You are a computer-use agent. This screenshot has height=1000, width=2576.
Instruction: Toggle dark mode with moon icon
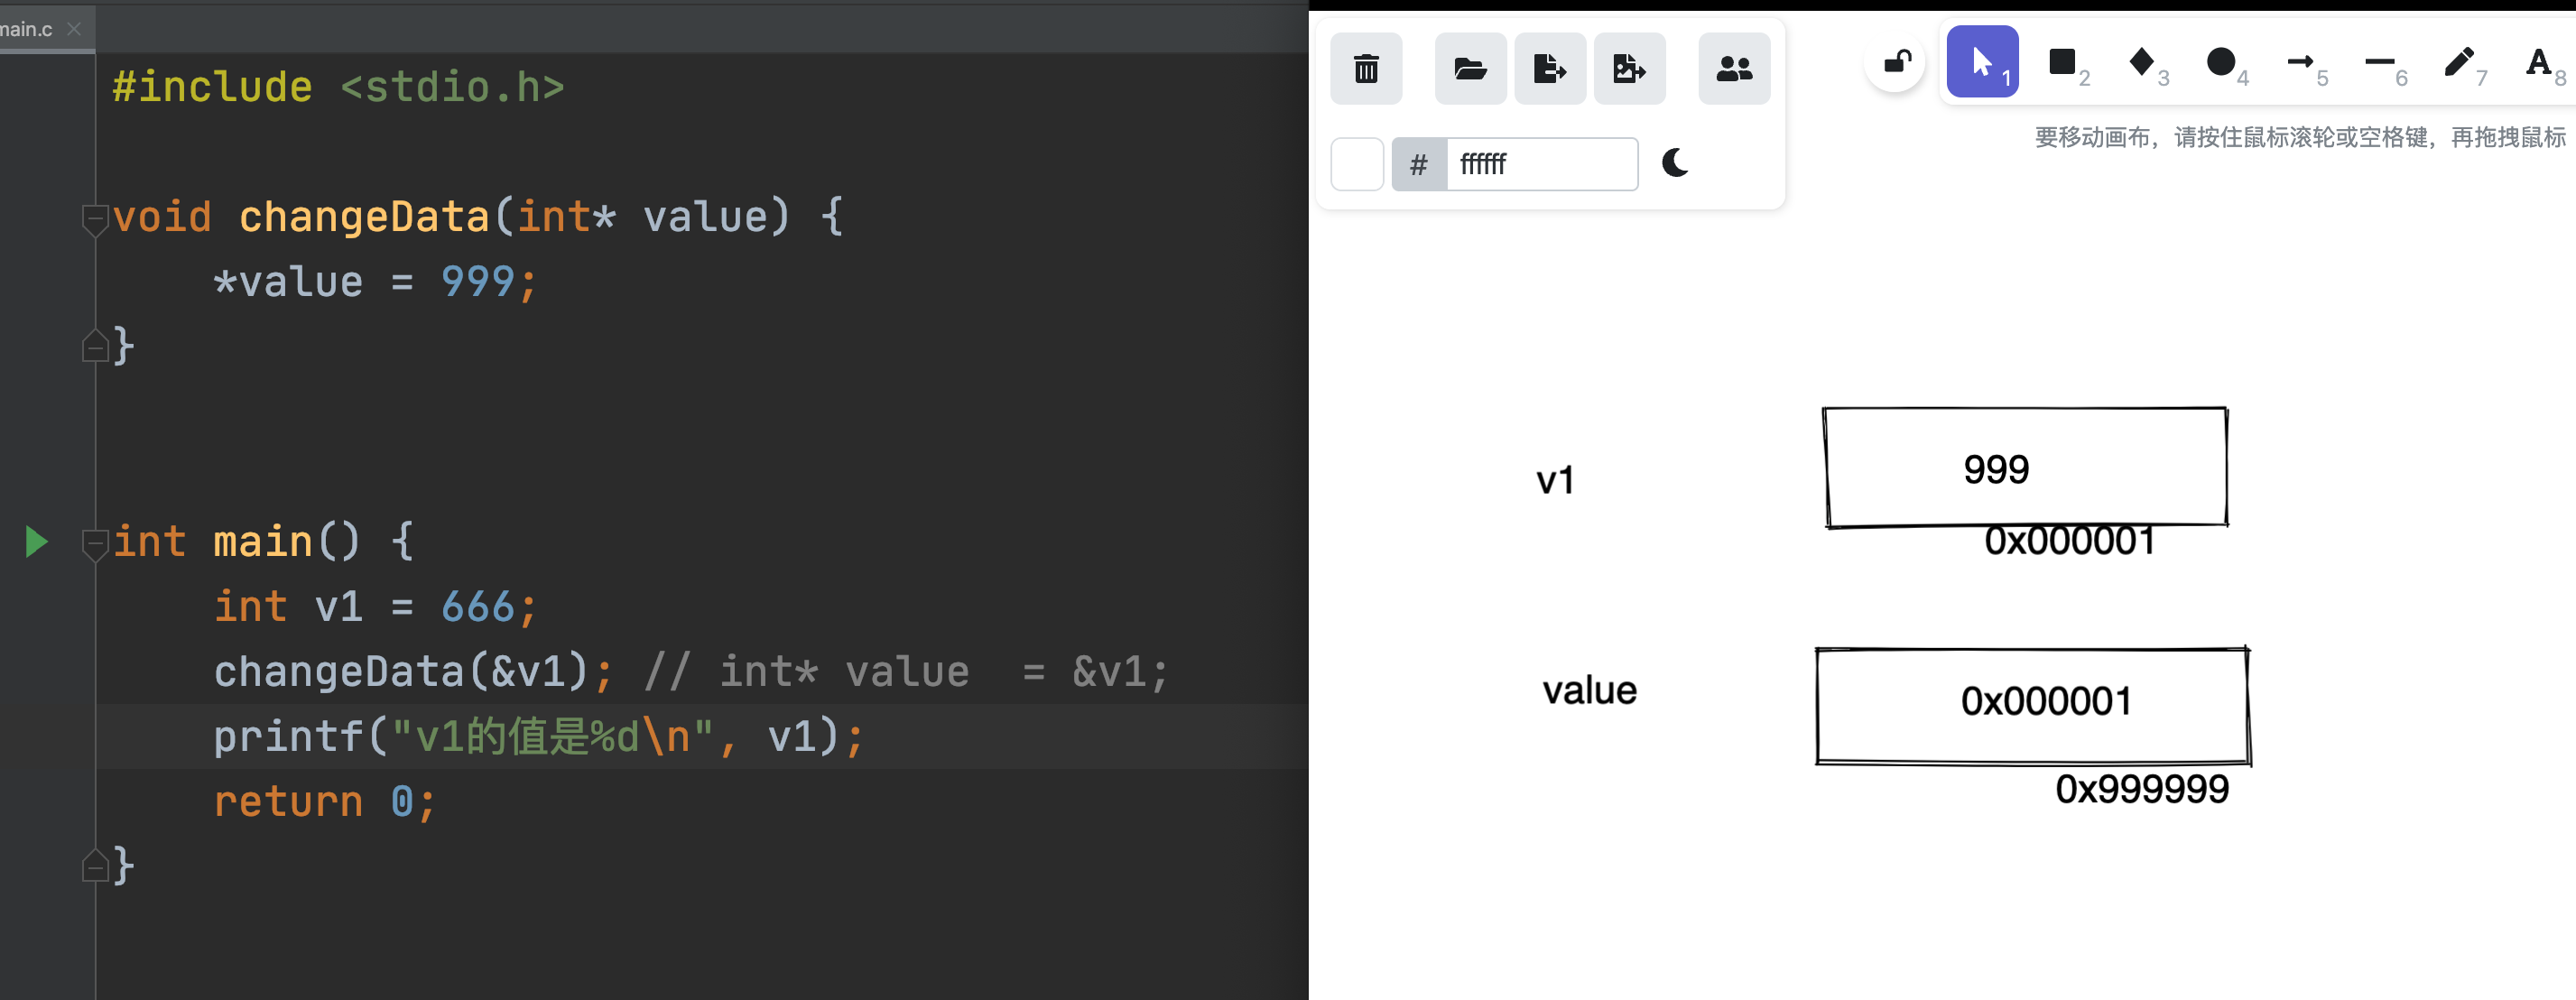(1675, 163)
